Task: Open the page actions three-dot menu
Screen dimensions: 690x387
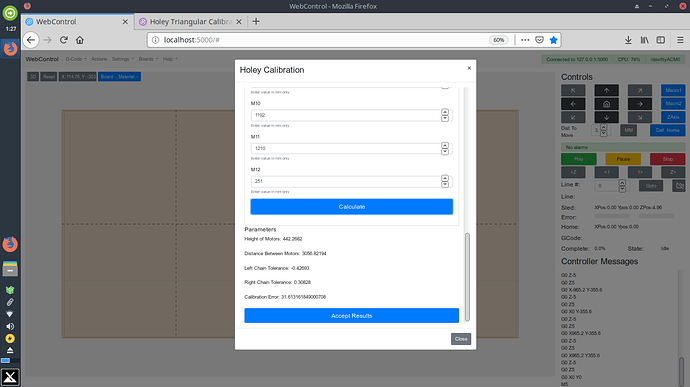Action: pyautogui.click(x=525, y=40)
